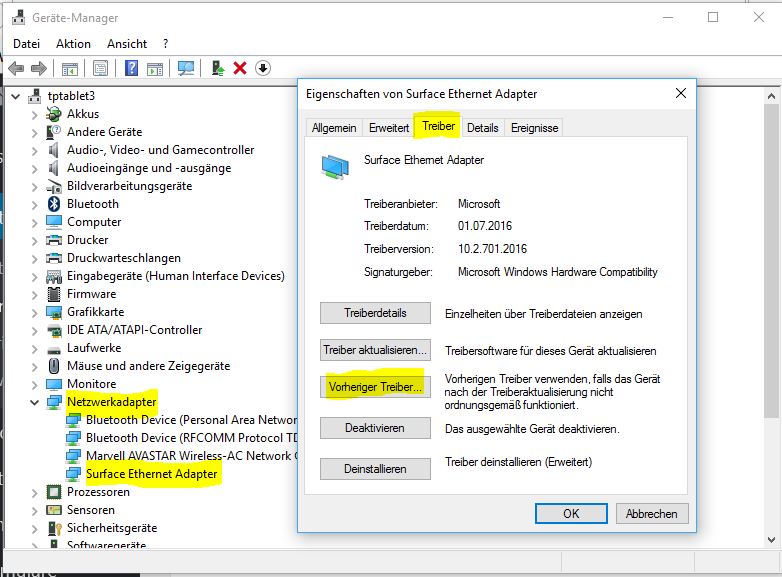Open the Ansicht menu
This screenshot has height=577, width=782.
pos(127,44)
